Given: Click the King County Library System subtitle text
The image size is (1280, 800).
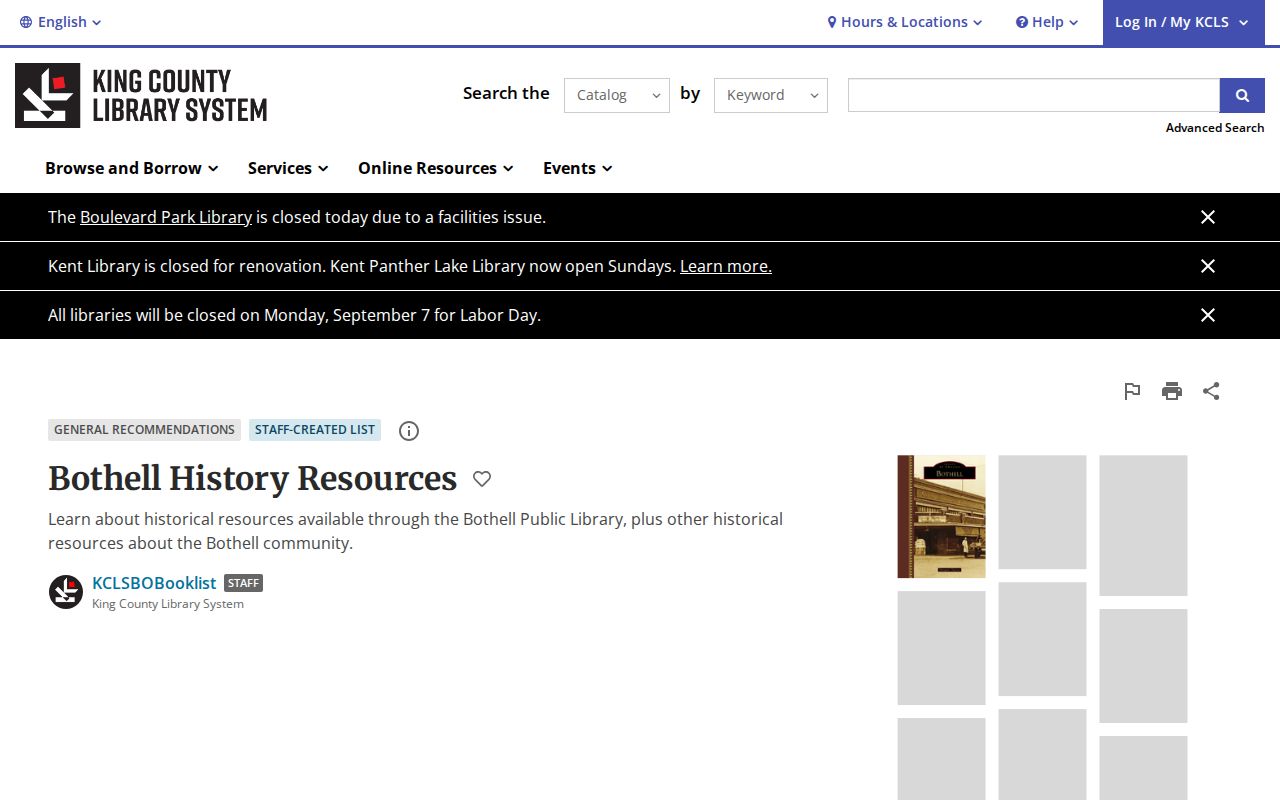Looking at the screenshot, I should (x=168, y=604).
